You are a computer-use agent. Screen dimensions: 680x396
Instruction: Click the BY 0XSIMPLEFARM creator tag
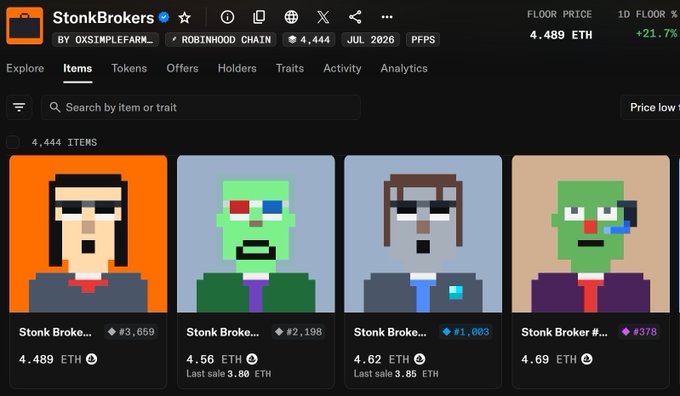105,39
